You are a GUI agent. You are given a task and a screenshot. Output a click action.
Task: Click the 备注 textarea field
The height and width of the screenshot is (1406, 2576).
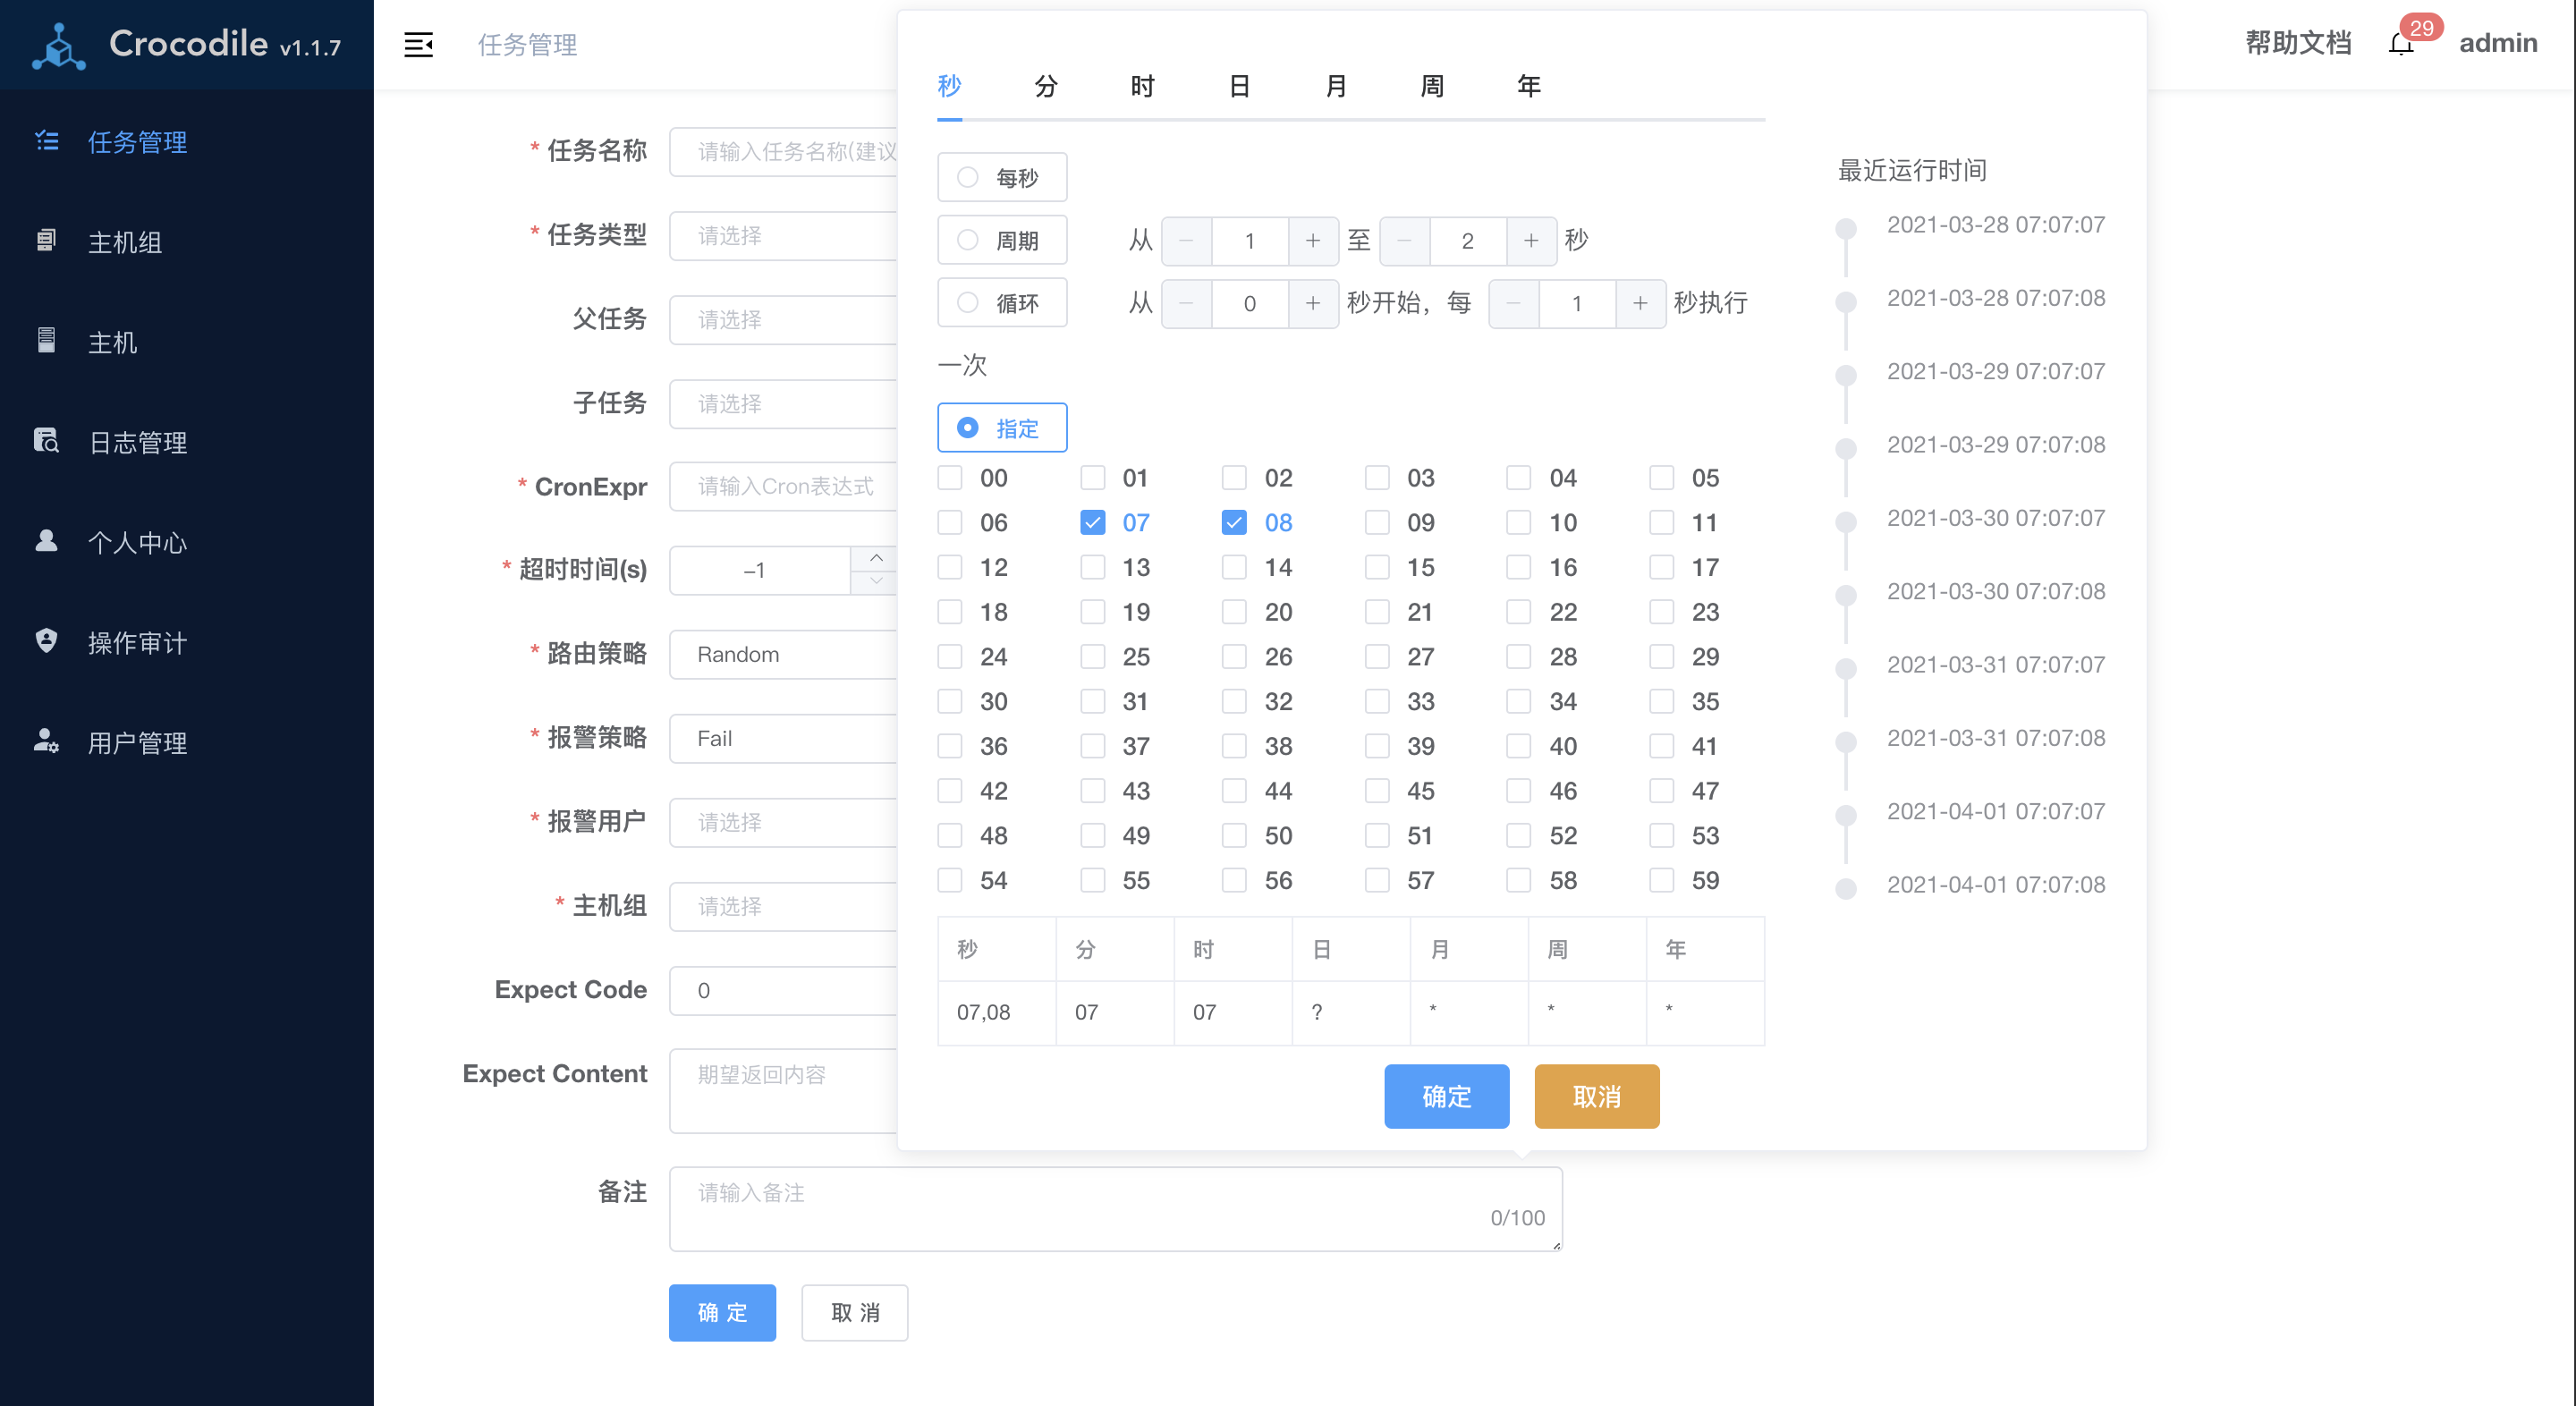pos(1114,1208)
